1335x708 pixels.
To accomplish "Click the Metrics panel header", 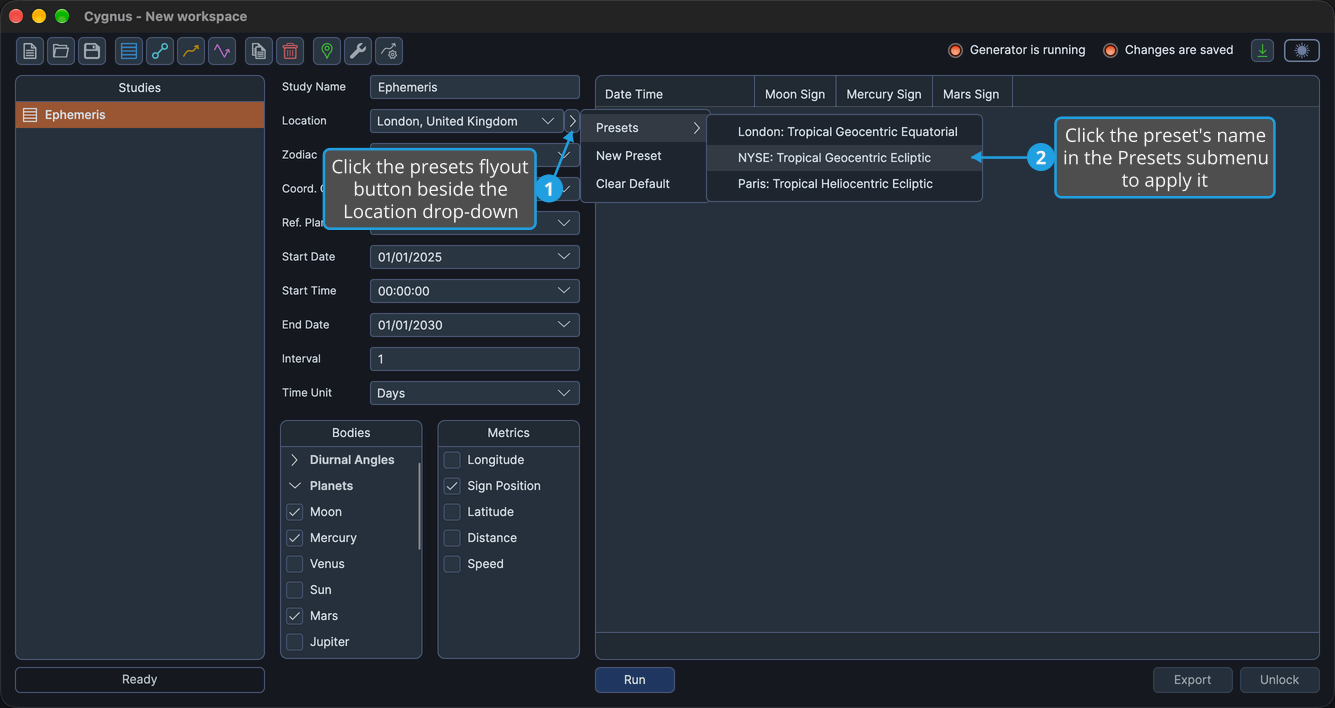I will [508, 433].
